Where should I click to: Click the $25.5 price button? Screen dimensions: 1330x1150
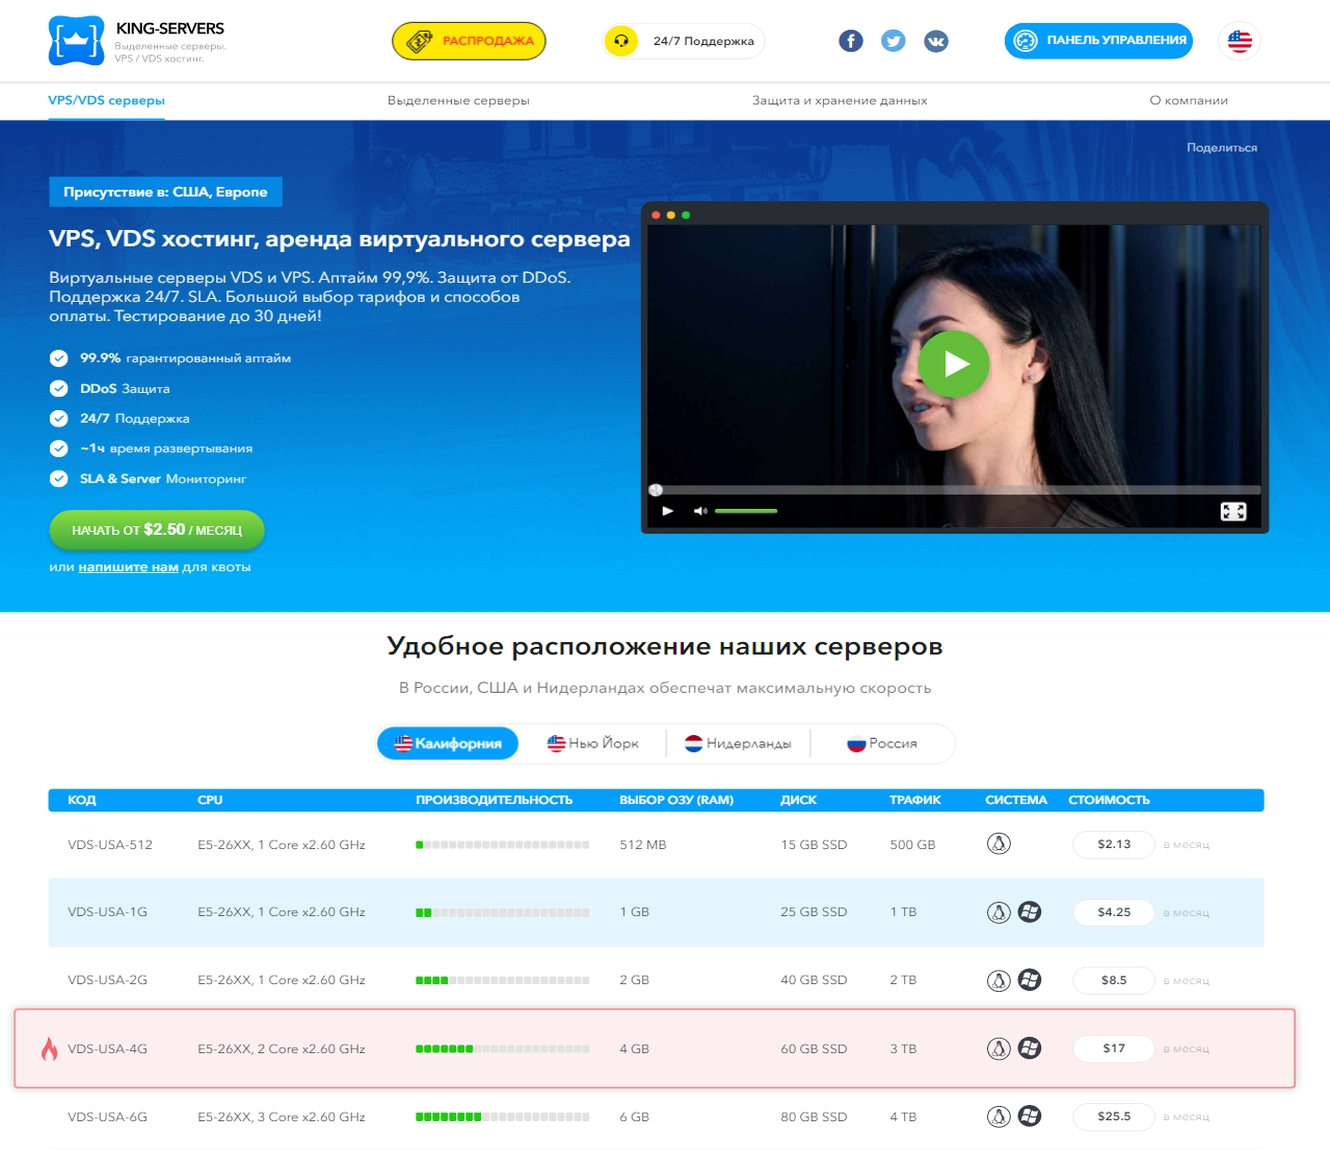point(1114,1116)
